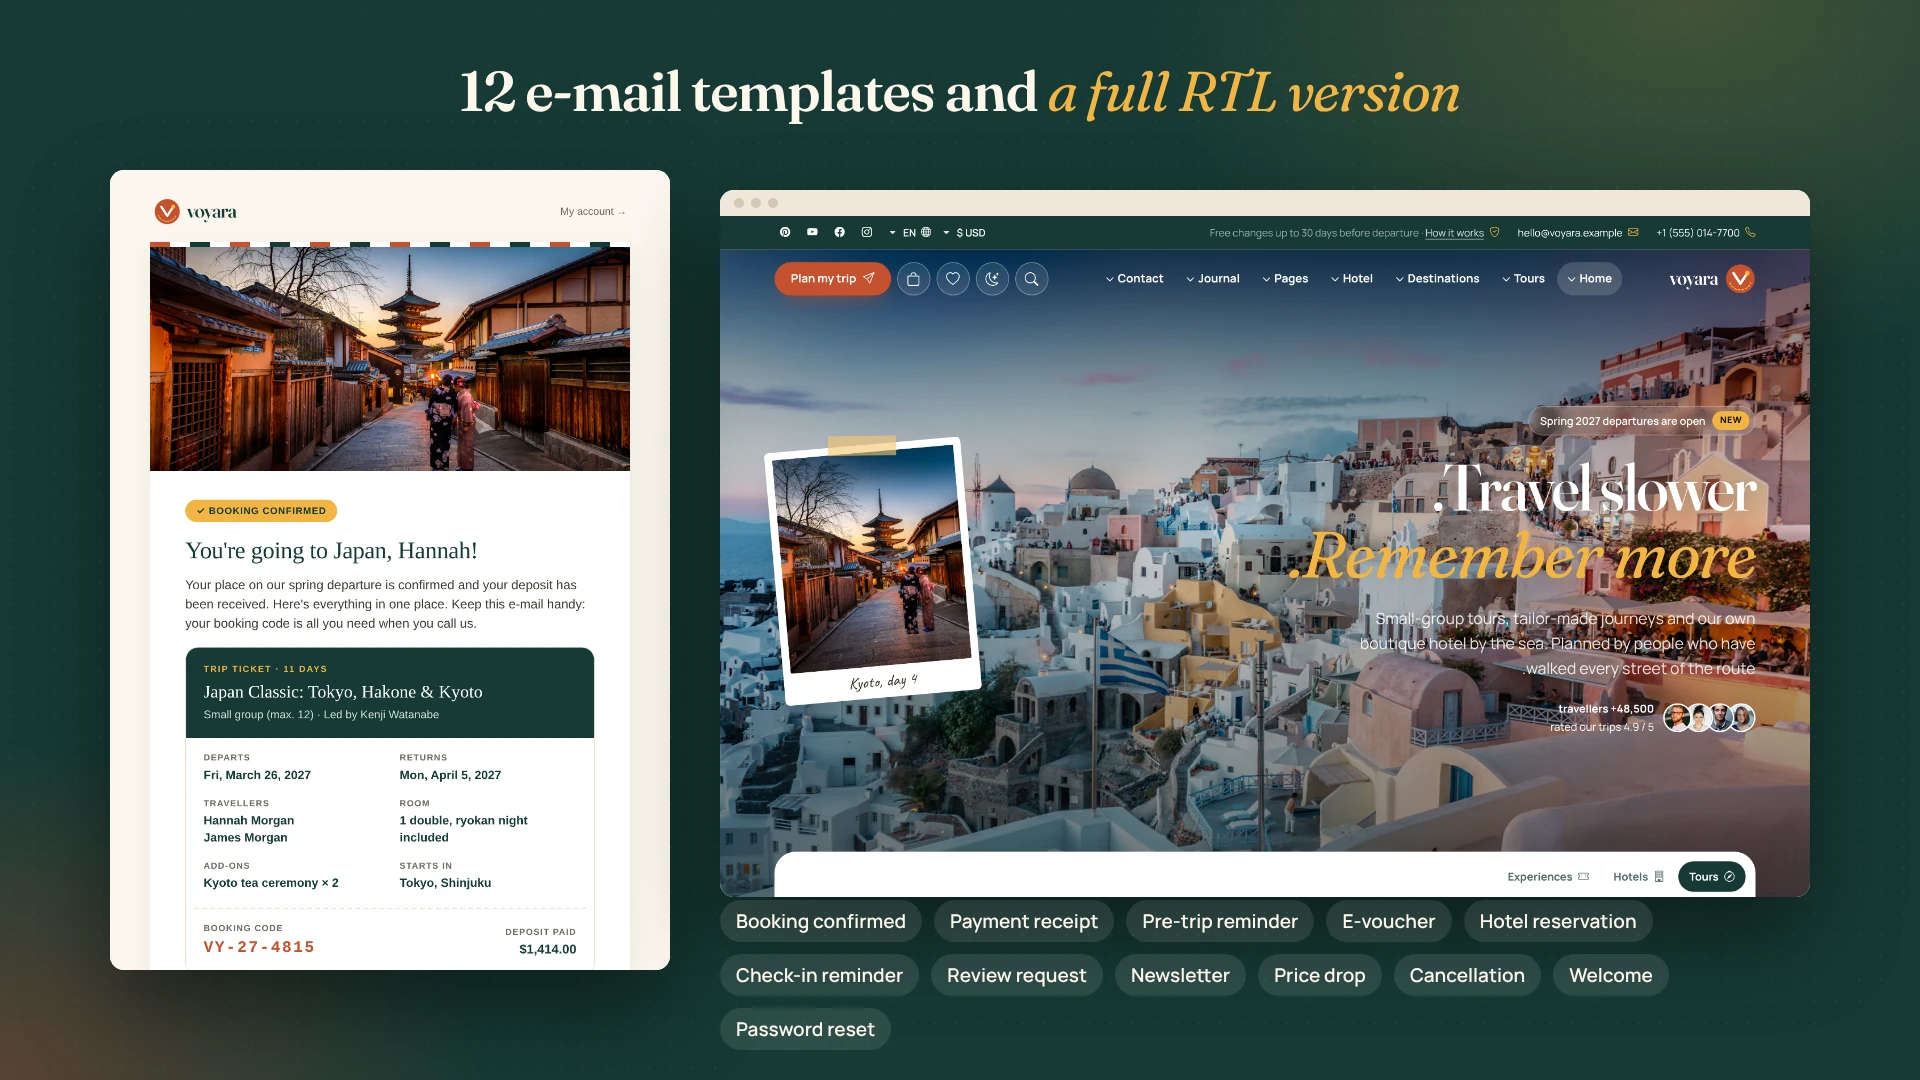The image size is (1920, 1080).
Task: Click the Payment receipt template tag
Action: click(1023, 921)
